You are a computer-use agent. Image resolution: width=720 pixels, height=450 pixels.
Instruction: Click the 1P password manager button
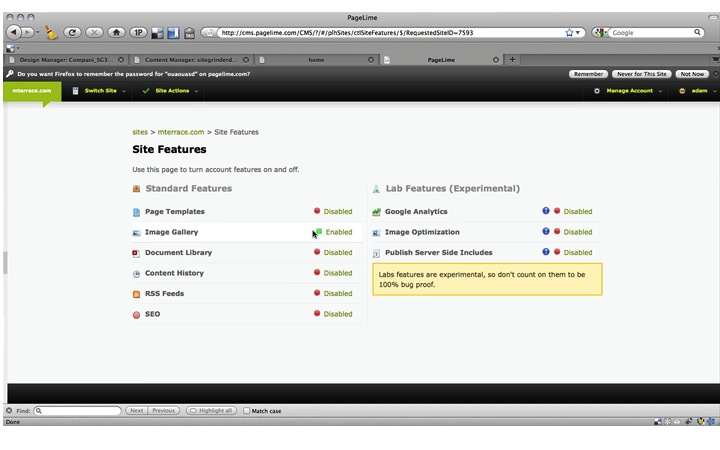(138, 33)
